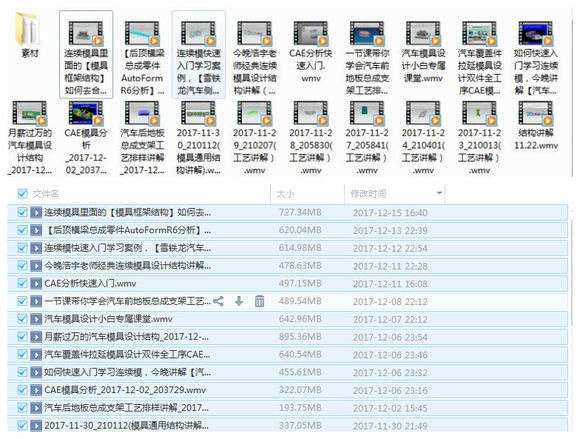The width and height of the screenshot is (580, 439).
Task: Select the 【后顶横梁总成零件AutoForm R6分析】 video thumbnail
Action: coord(142,33)
